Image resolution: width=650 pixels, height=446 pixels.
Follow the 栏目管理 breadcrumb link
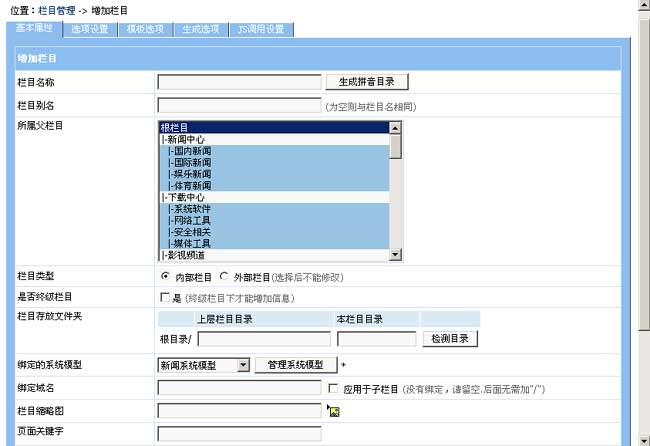(56, 9)
